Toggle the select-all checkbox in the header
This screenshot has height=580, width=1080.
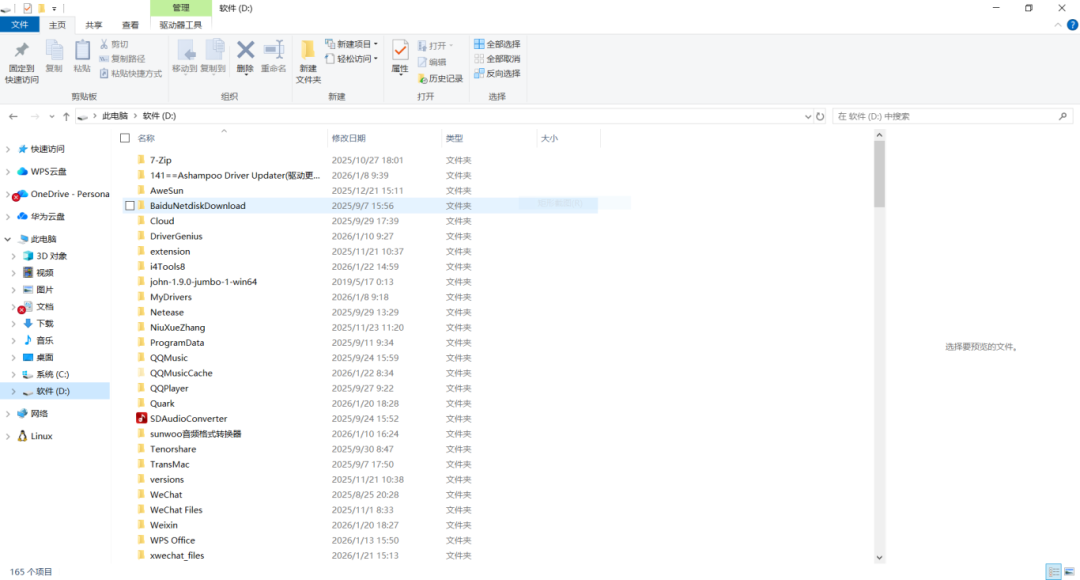coord(125,138)
